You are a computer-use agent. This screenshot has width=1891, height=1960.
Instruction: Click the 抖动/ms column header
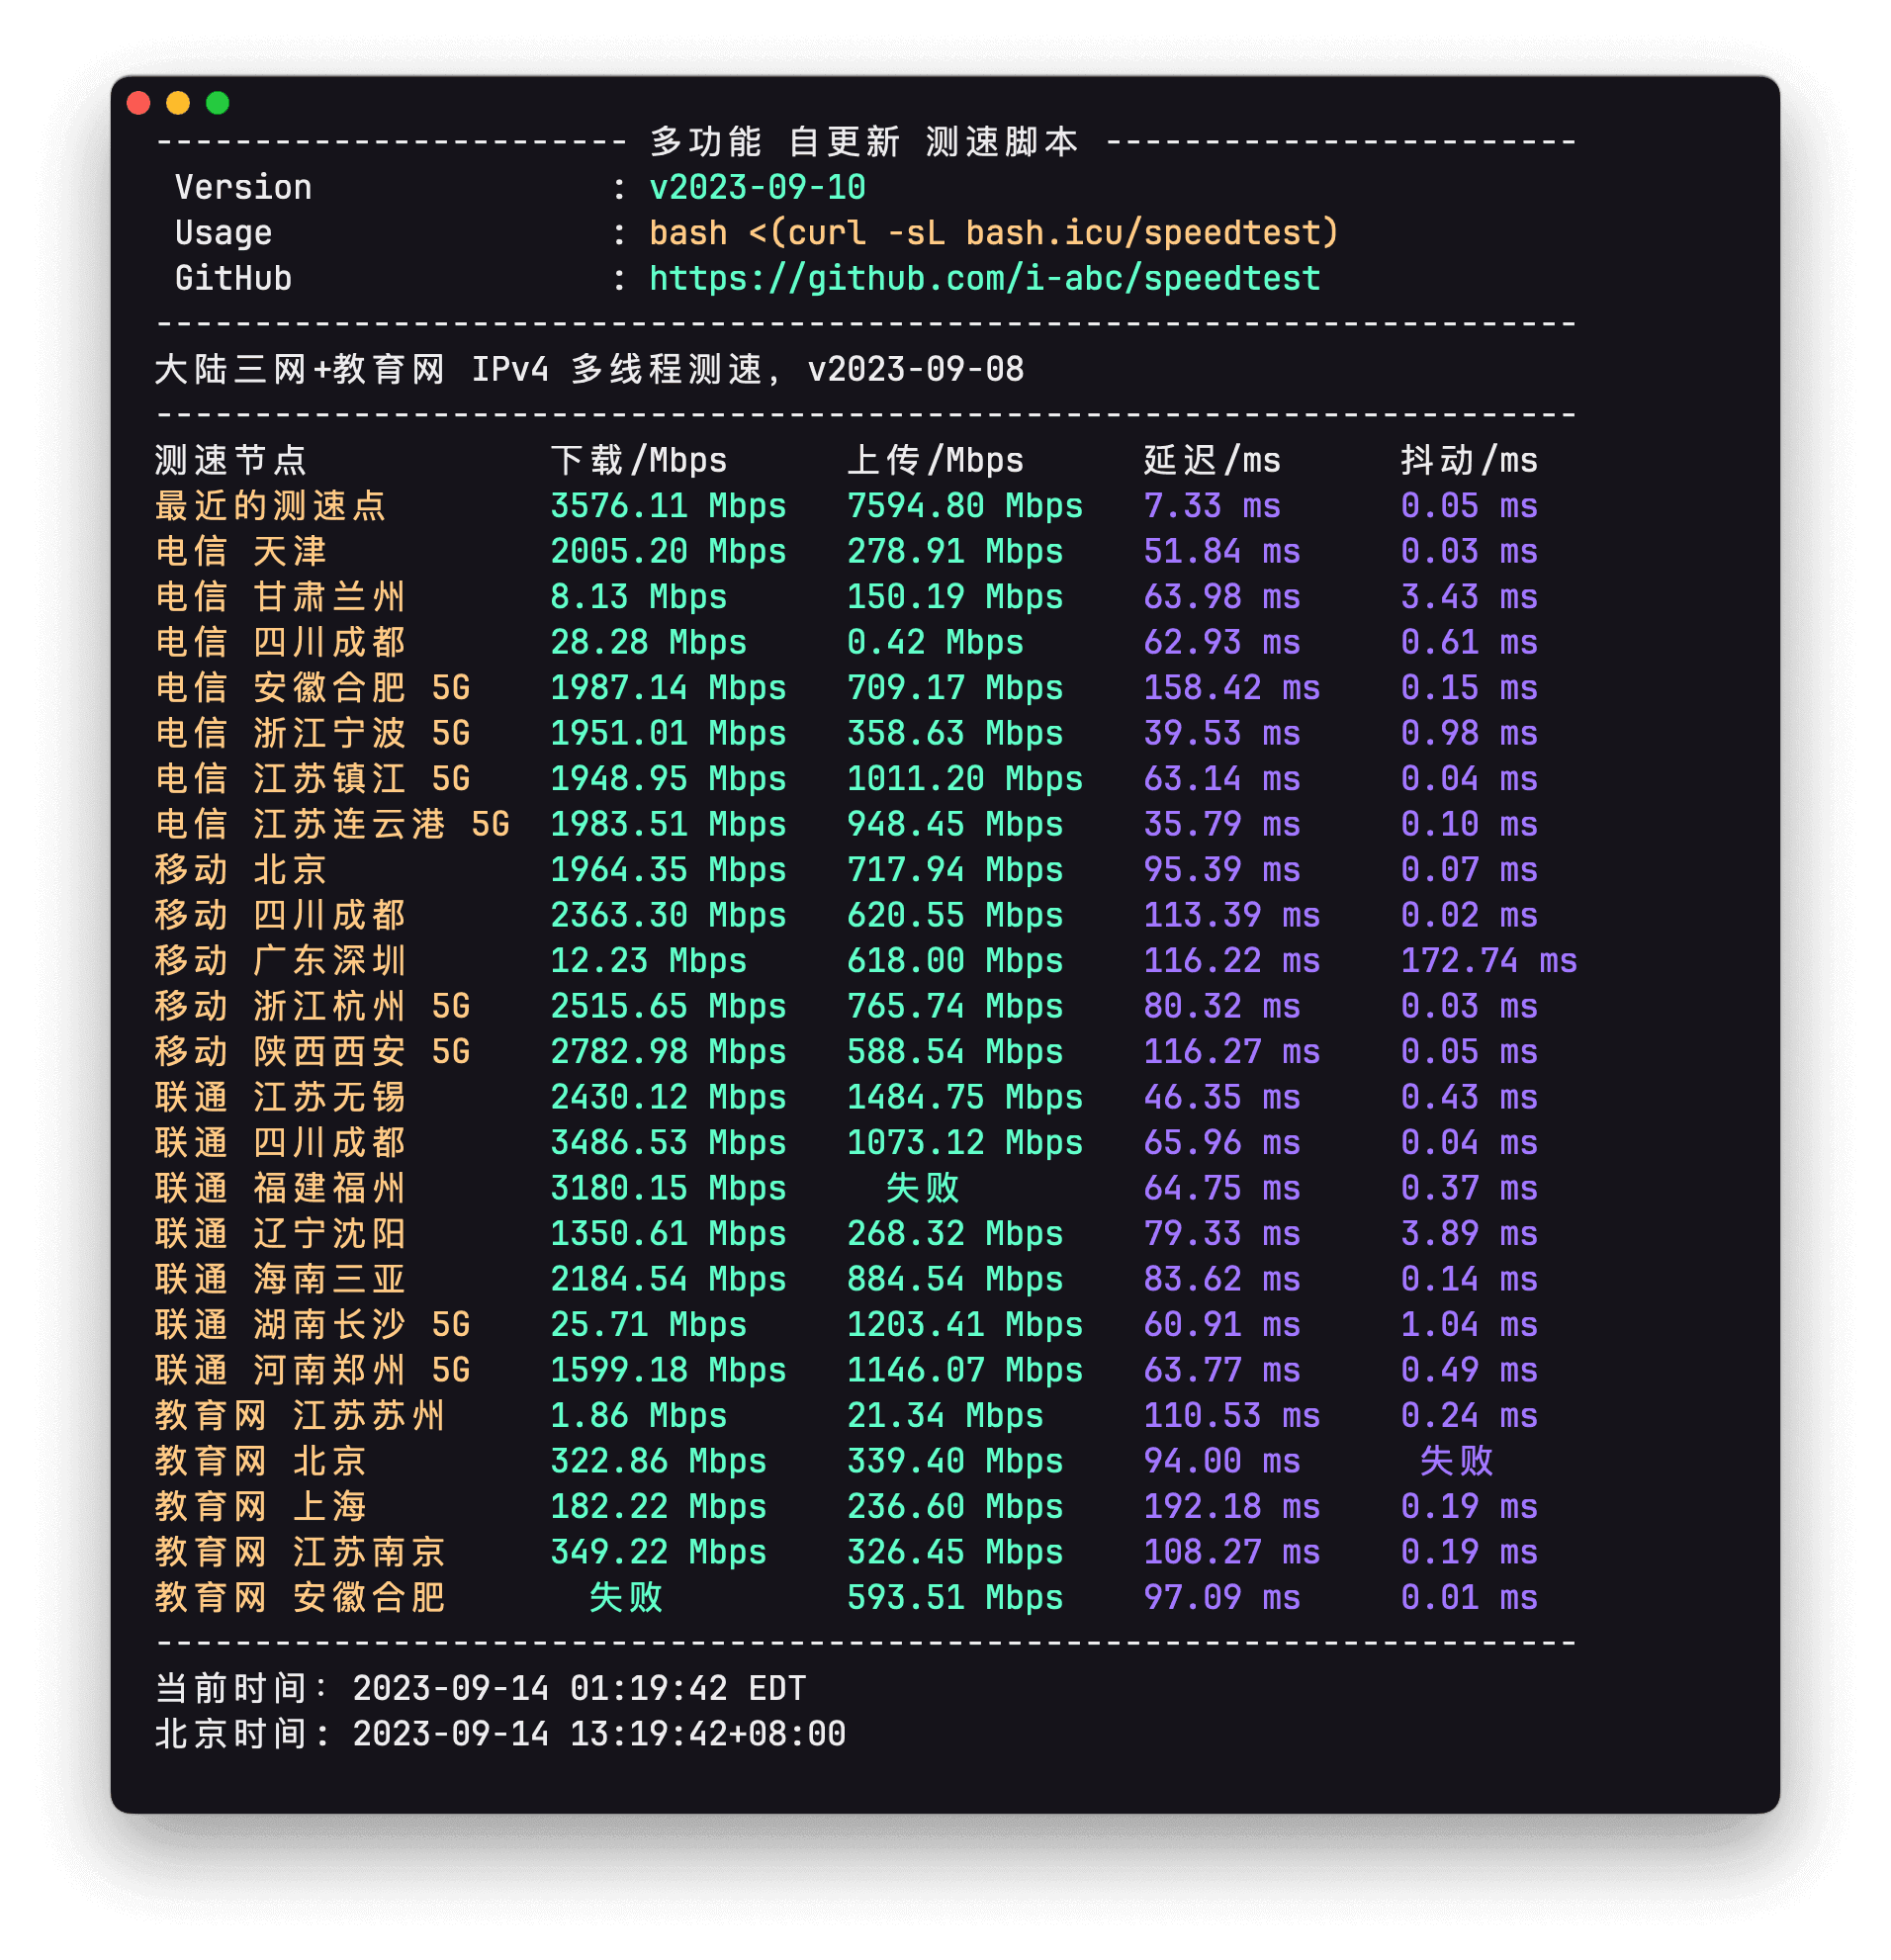pyautogui.click(x=1469, y=460)
